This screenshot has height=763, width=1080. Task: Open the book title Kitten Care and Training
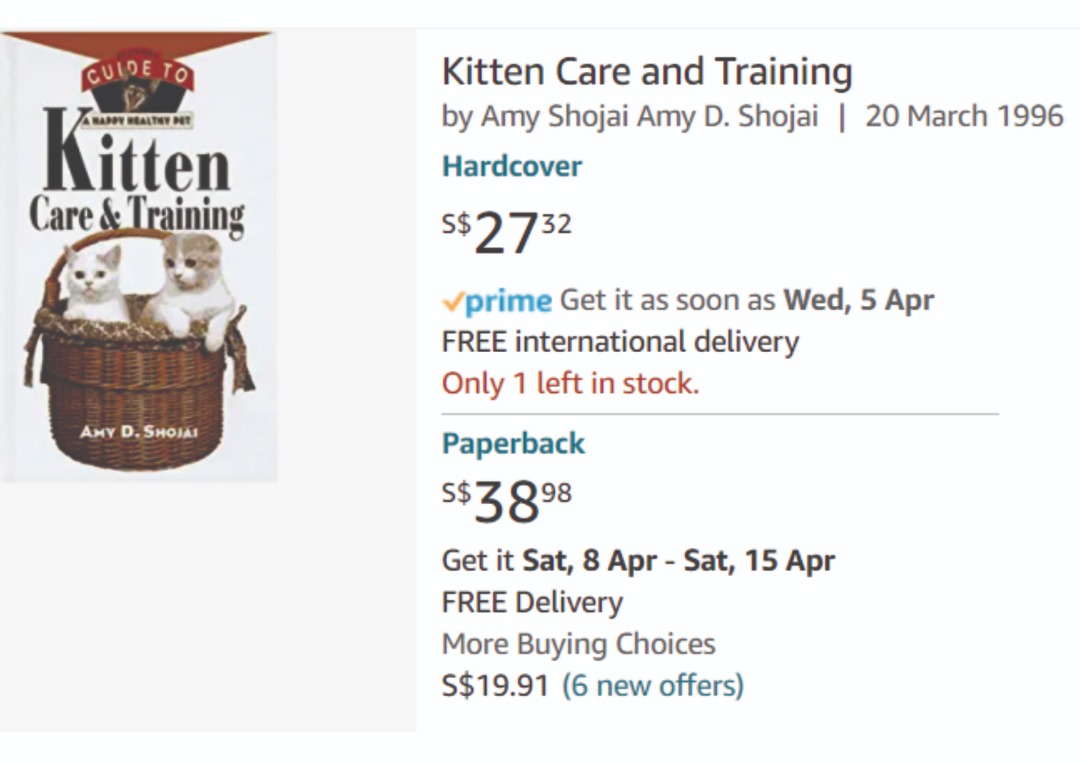click(647, 71)
